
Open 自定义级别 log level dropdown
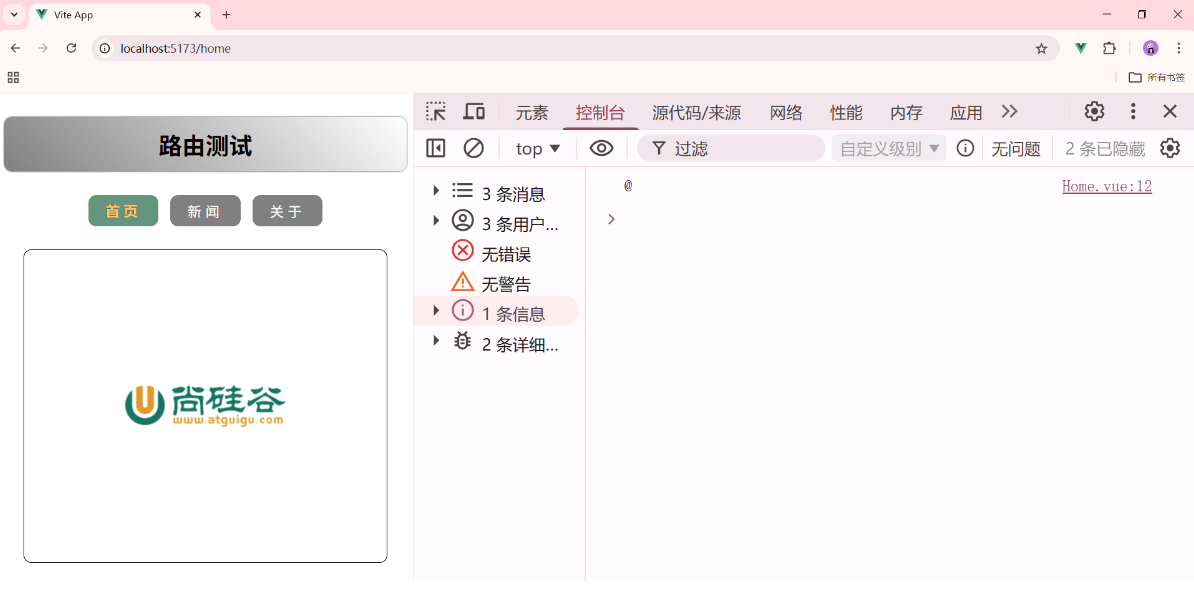click(x=889, y=148)
